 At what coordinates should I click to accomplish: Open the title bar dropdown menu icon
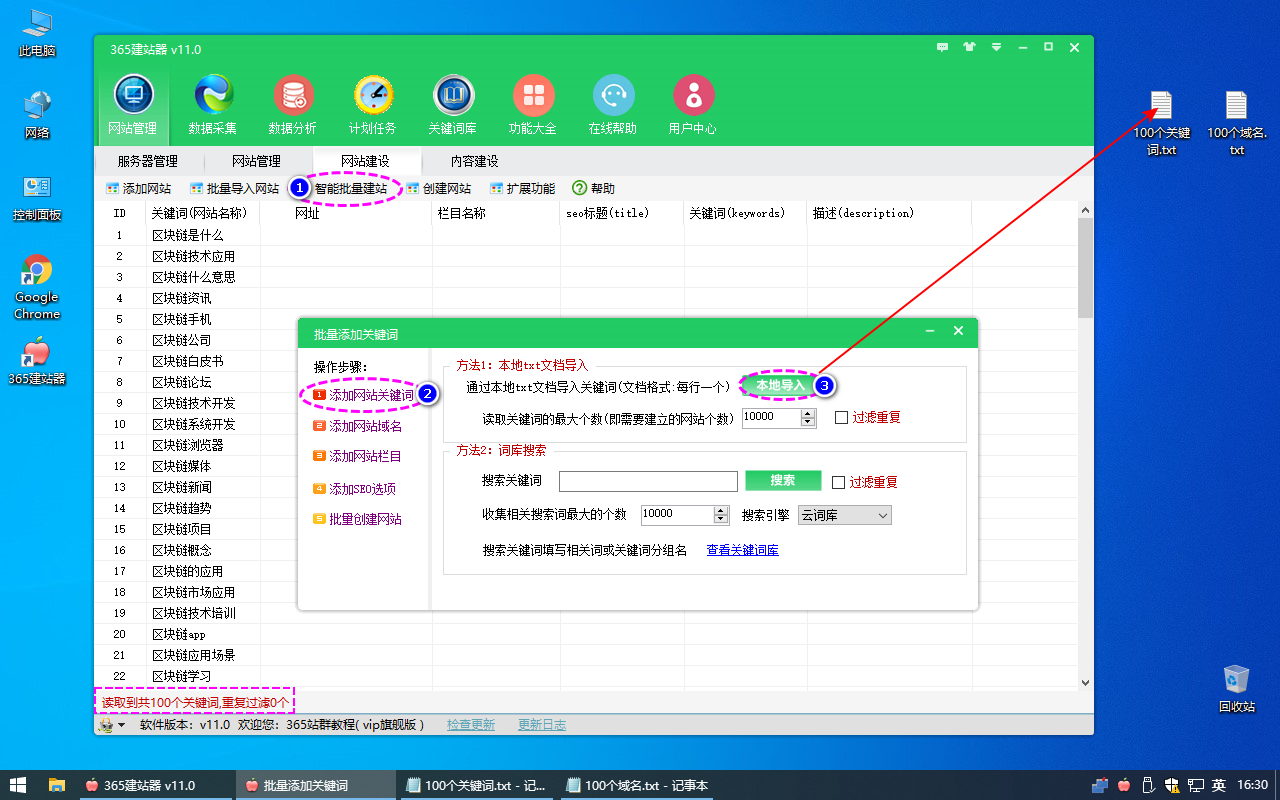(996, 47)
